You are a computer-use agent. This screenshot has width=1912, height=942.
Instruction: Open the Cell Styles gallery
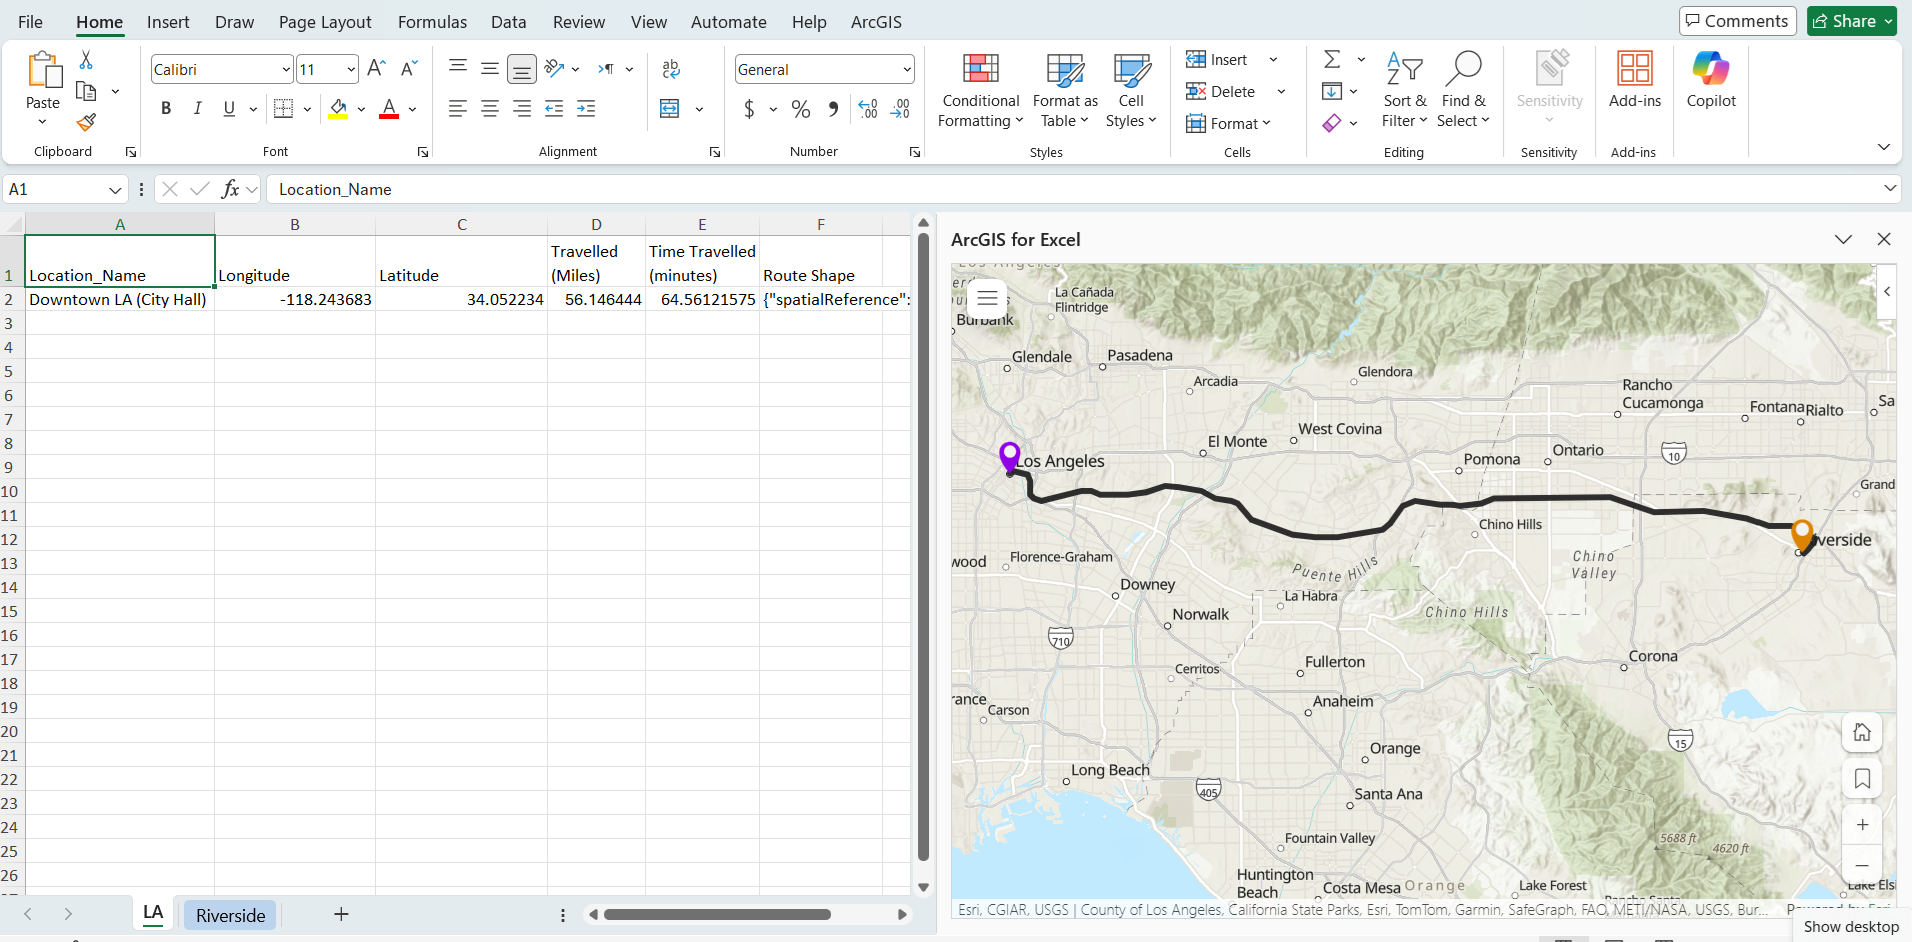tap(1131, 90)
